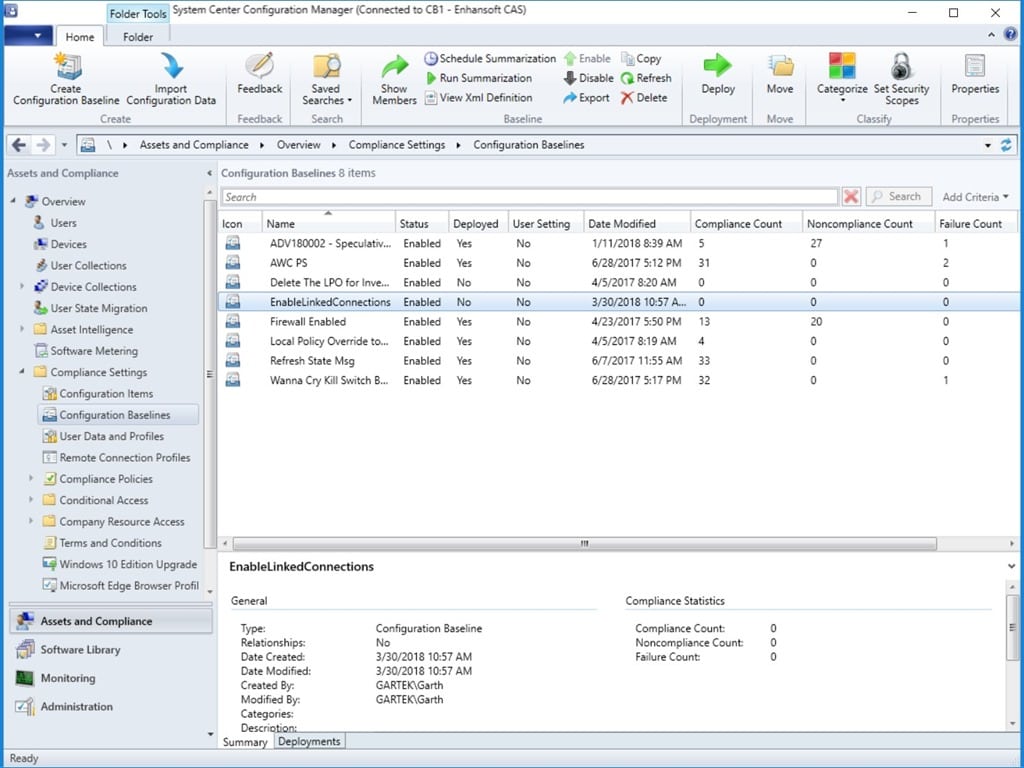Select the Home ribbon tab

pos(80,37)
